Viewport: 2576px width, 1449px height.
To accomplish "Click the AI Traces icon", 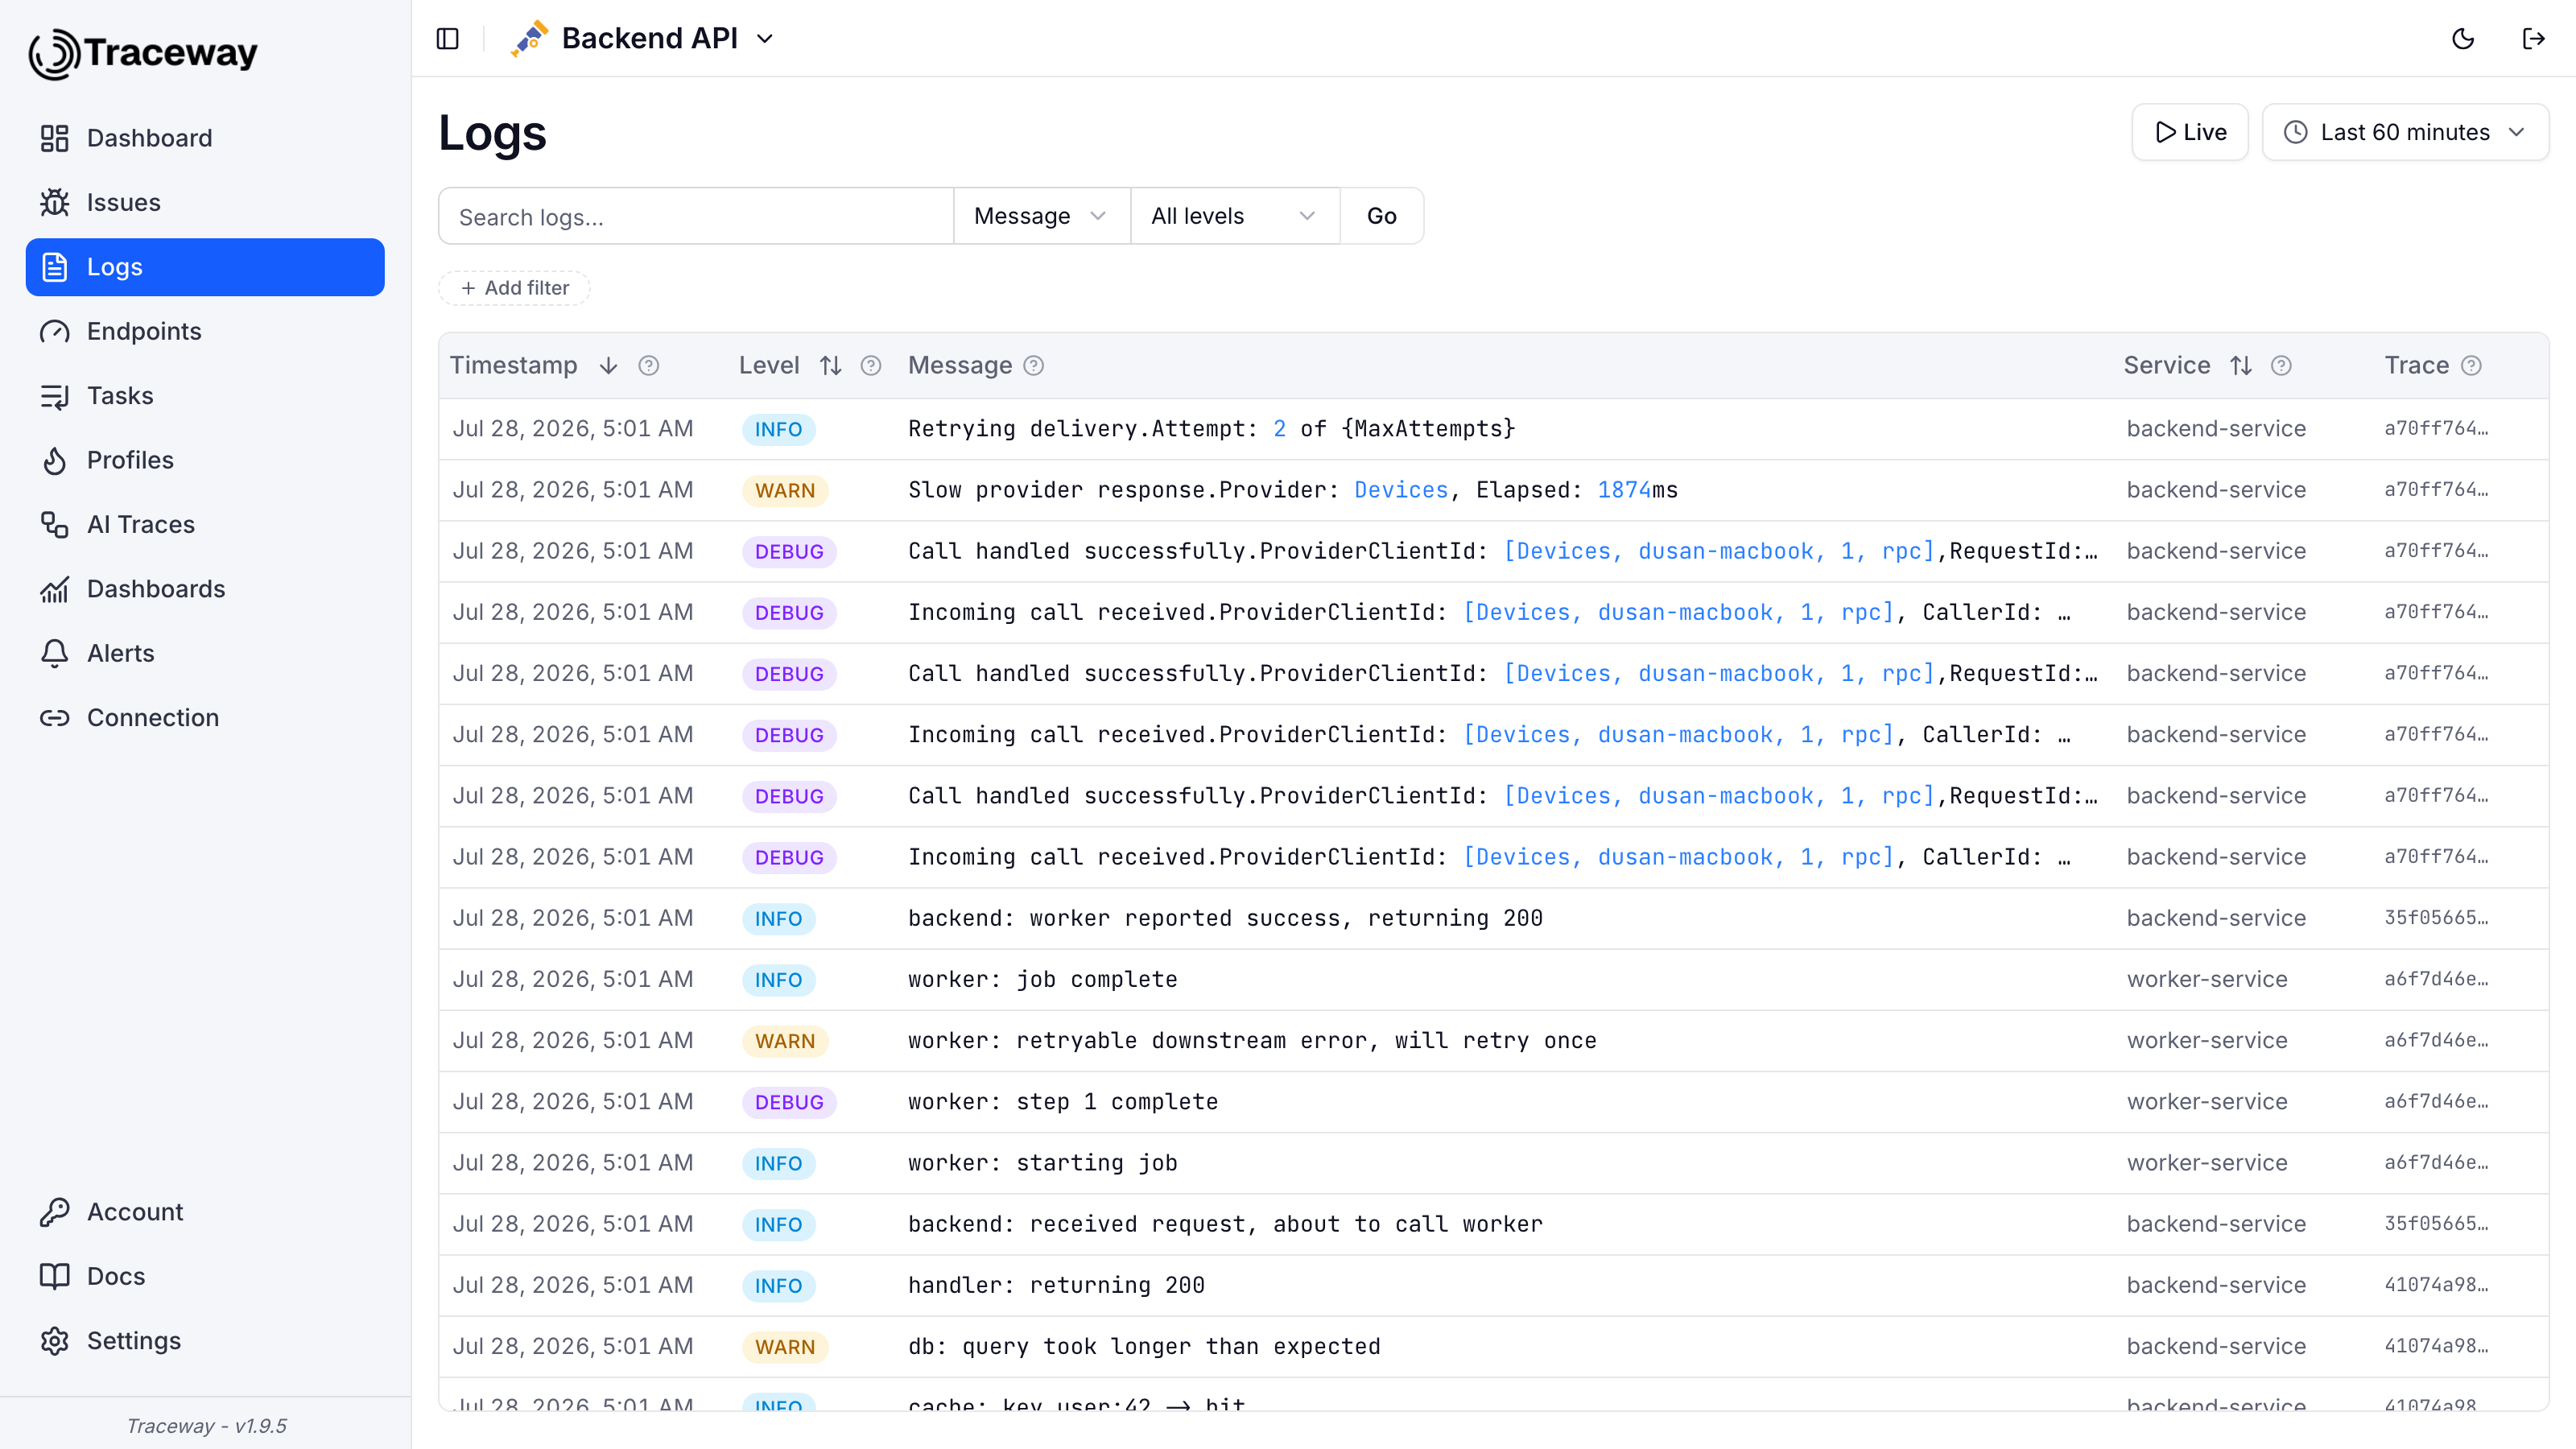I will [54, 524].
